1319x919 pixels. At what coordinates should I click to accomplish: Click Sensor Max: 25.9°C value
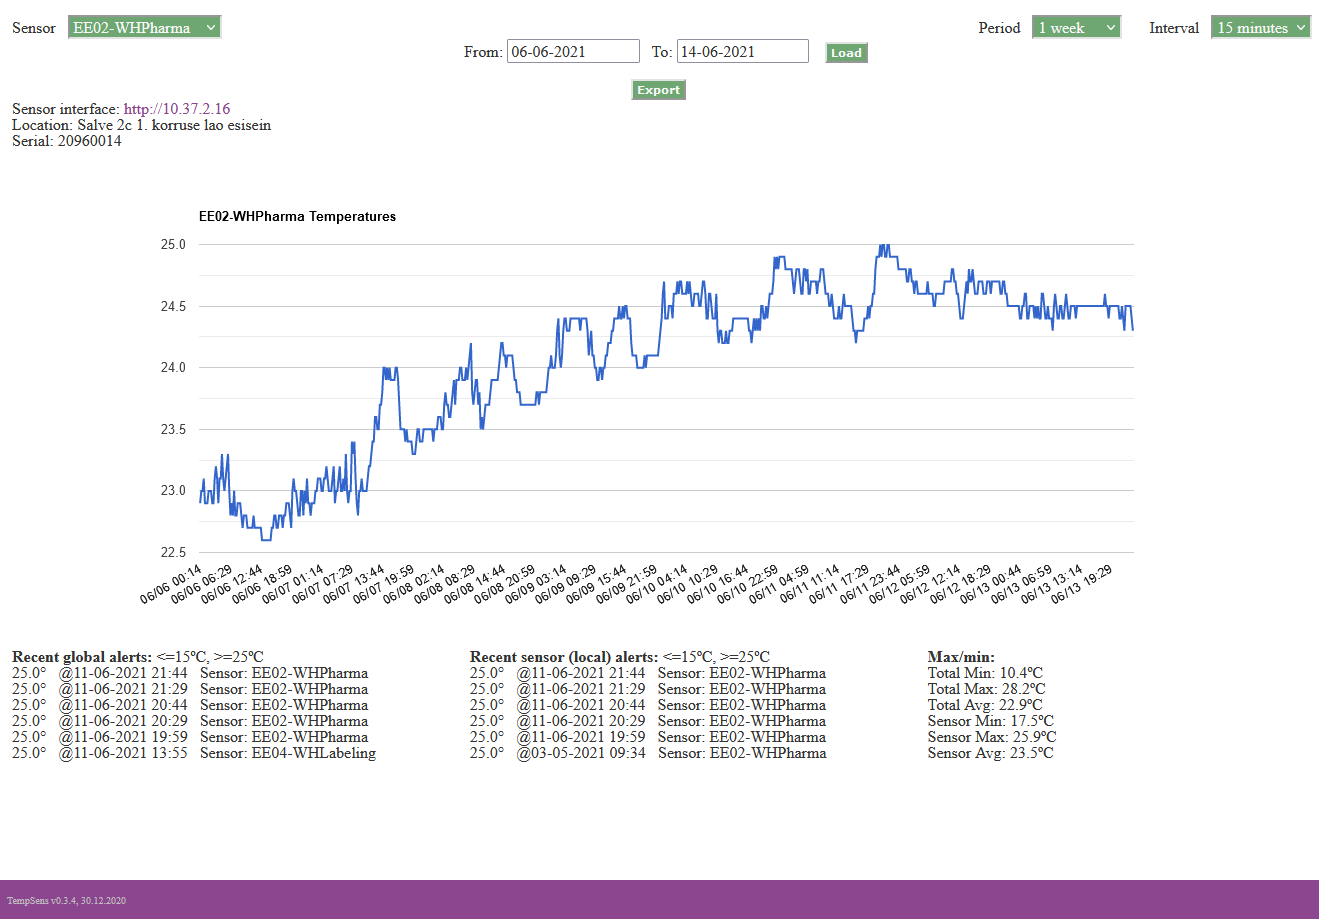click(992, 737)
